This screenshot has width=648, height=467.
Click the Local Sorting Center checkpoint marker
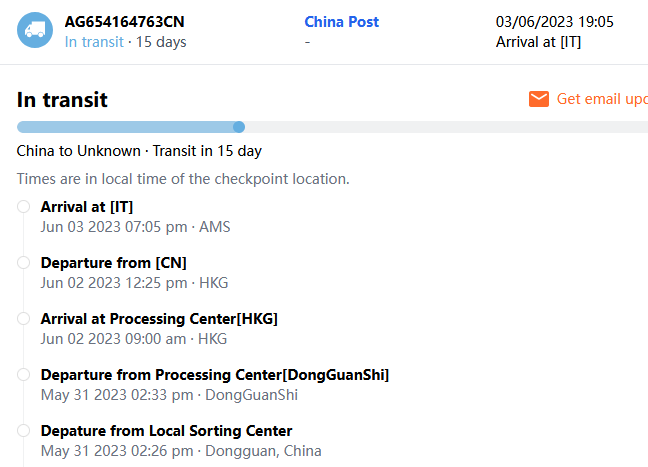click(23, 431)
